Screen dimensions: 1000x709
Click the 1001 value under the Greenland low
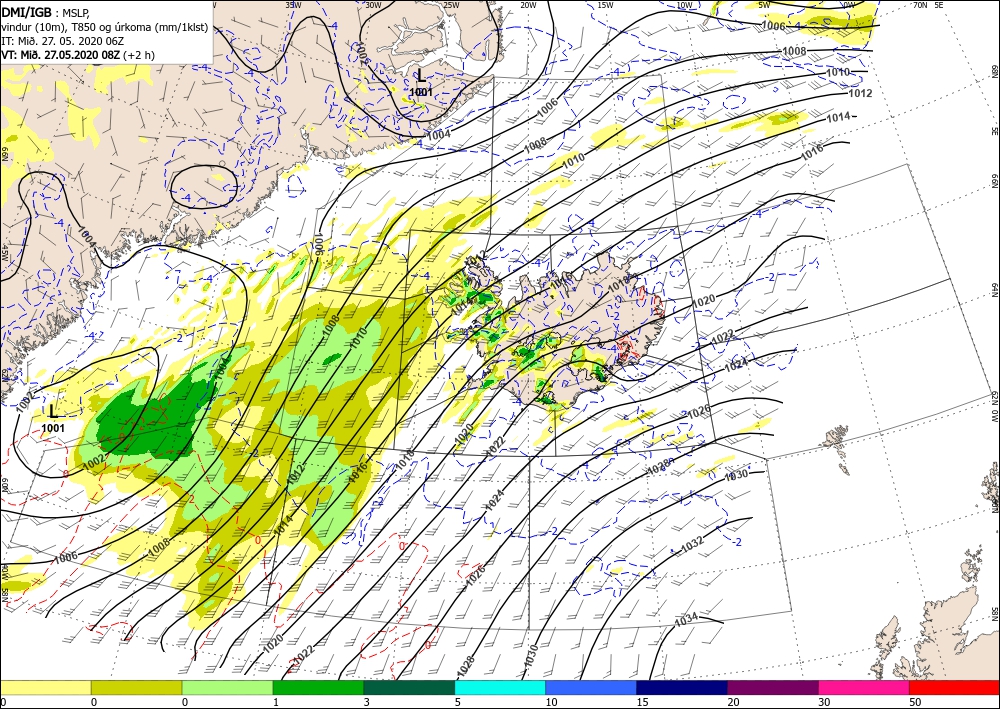421,92
